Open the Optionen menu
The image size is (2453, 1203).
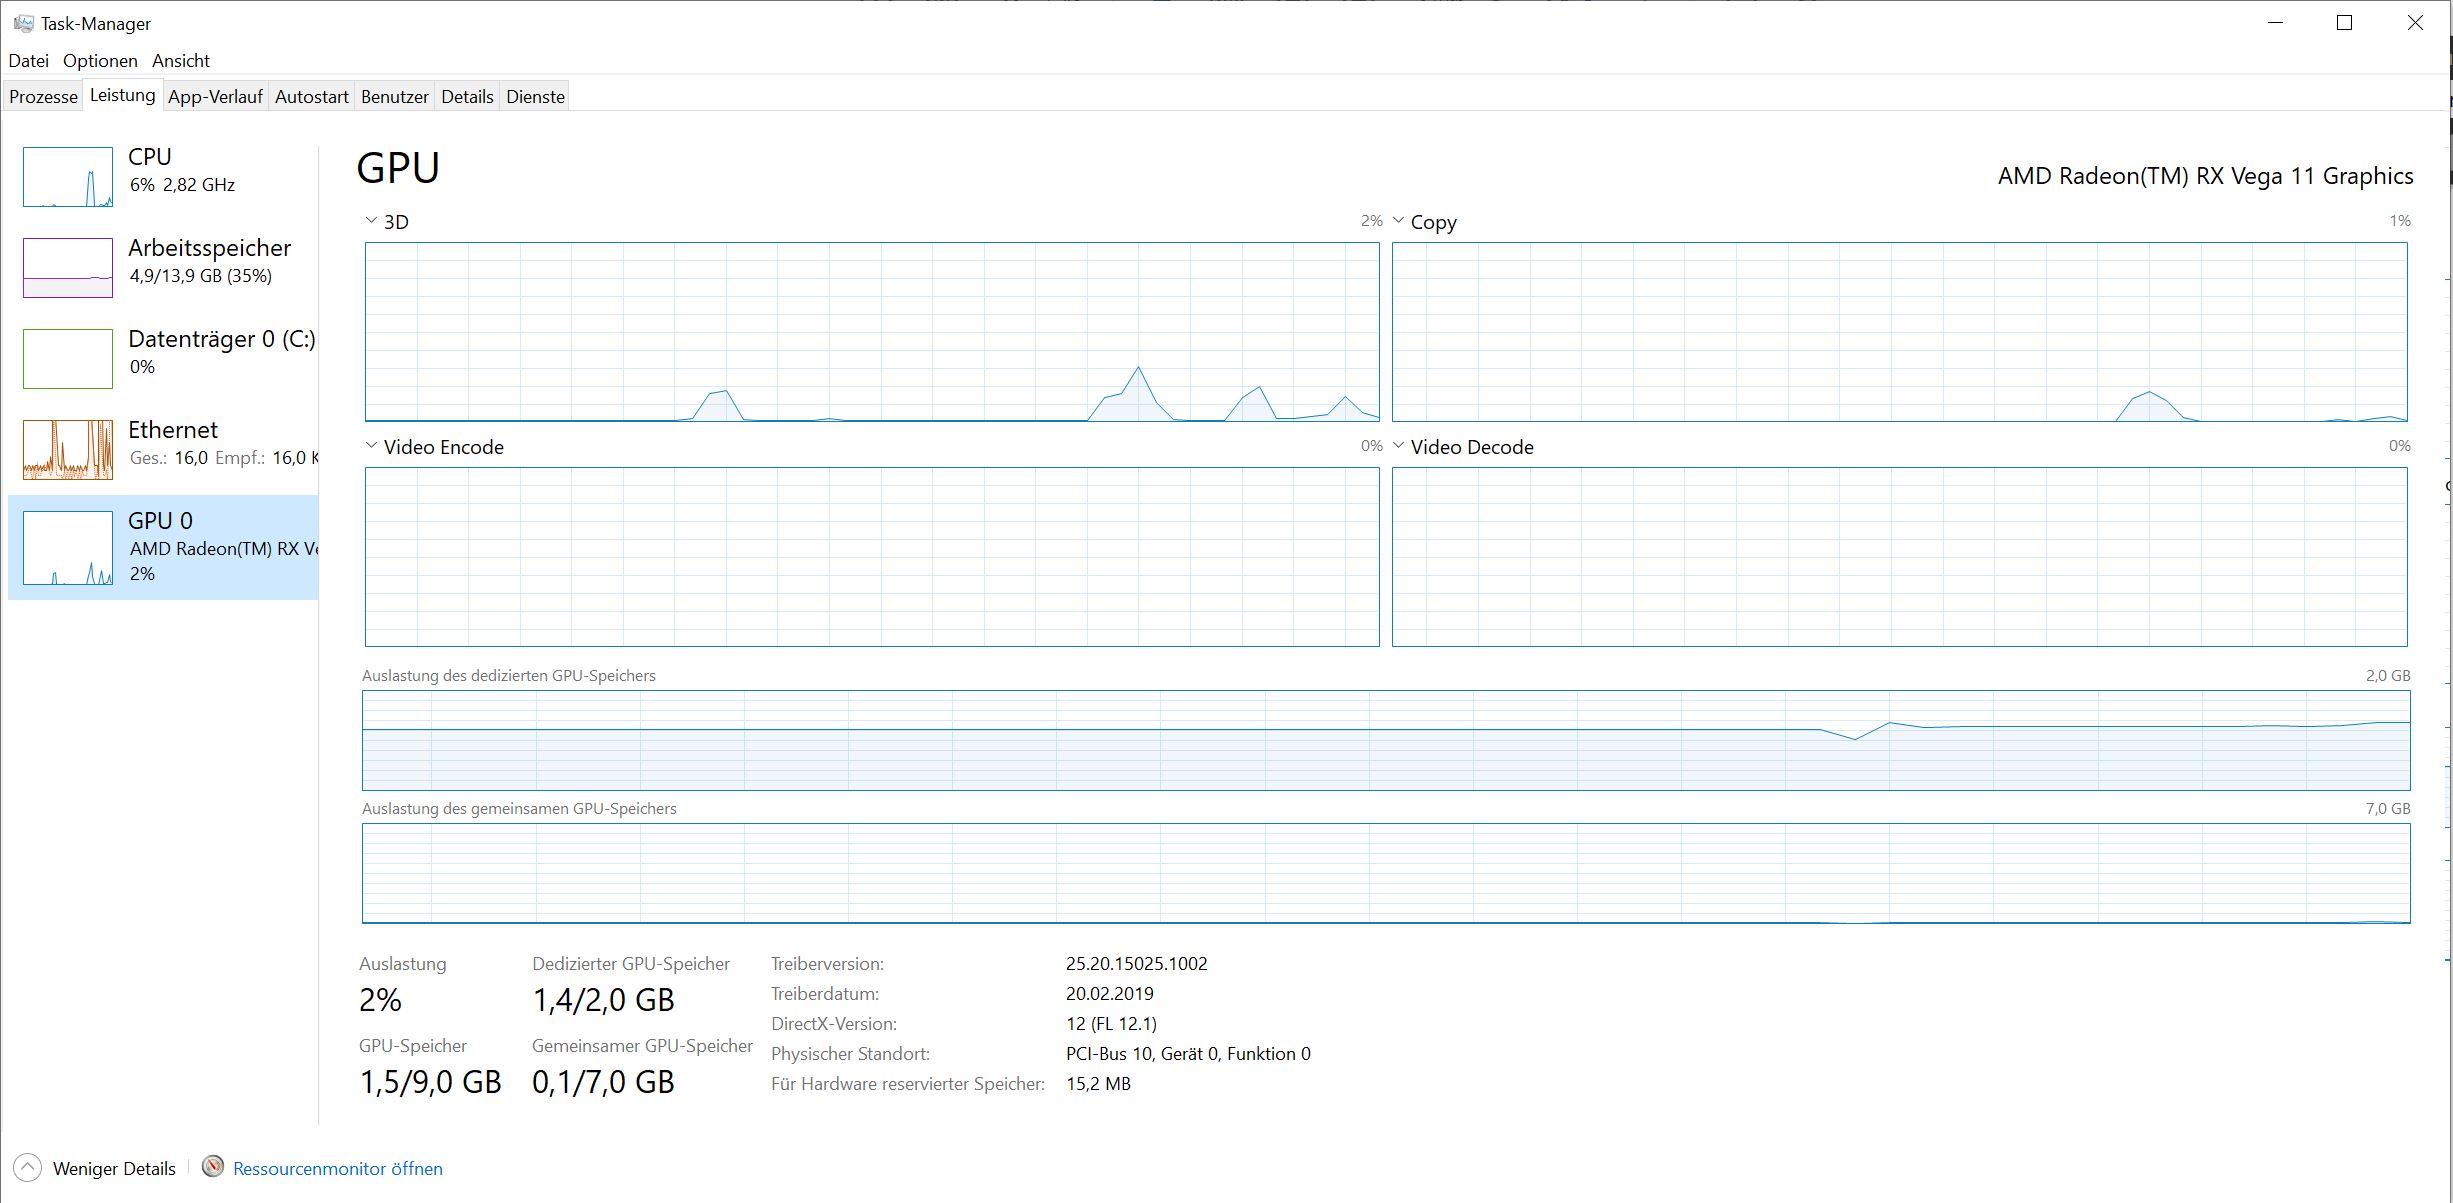coord(100,61)
